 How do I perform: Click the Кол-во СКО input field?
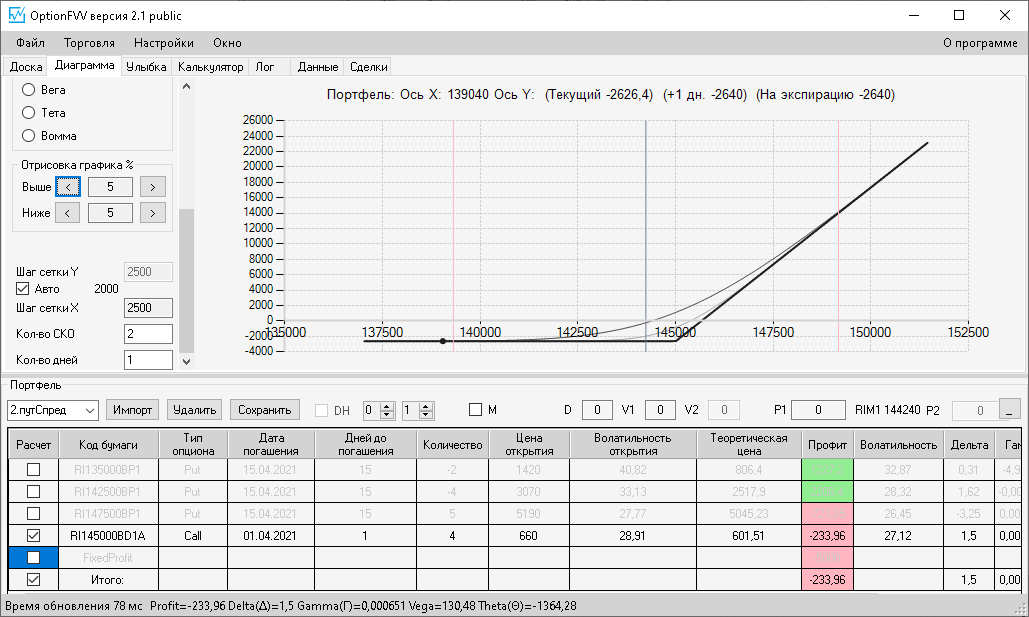point(148,333)
